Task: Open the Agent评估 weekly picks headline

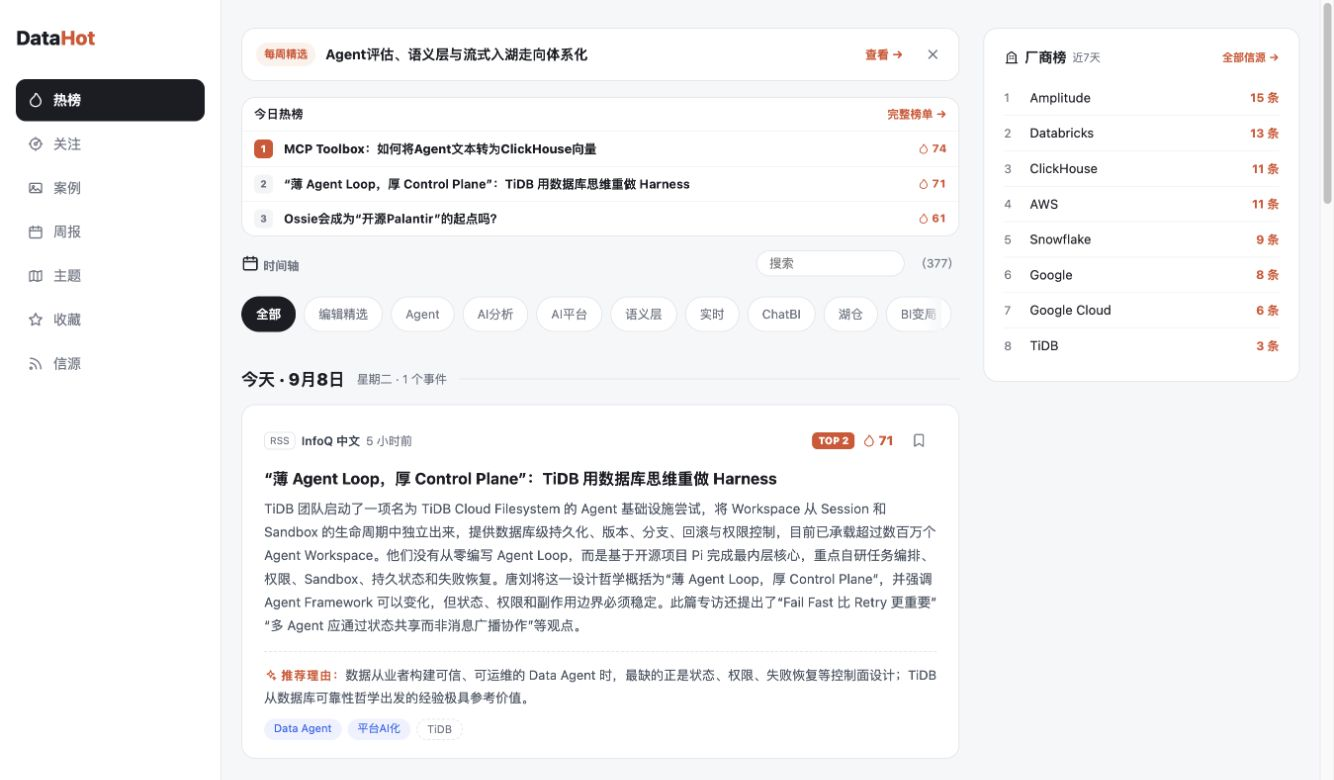Action: point(456,55)
